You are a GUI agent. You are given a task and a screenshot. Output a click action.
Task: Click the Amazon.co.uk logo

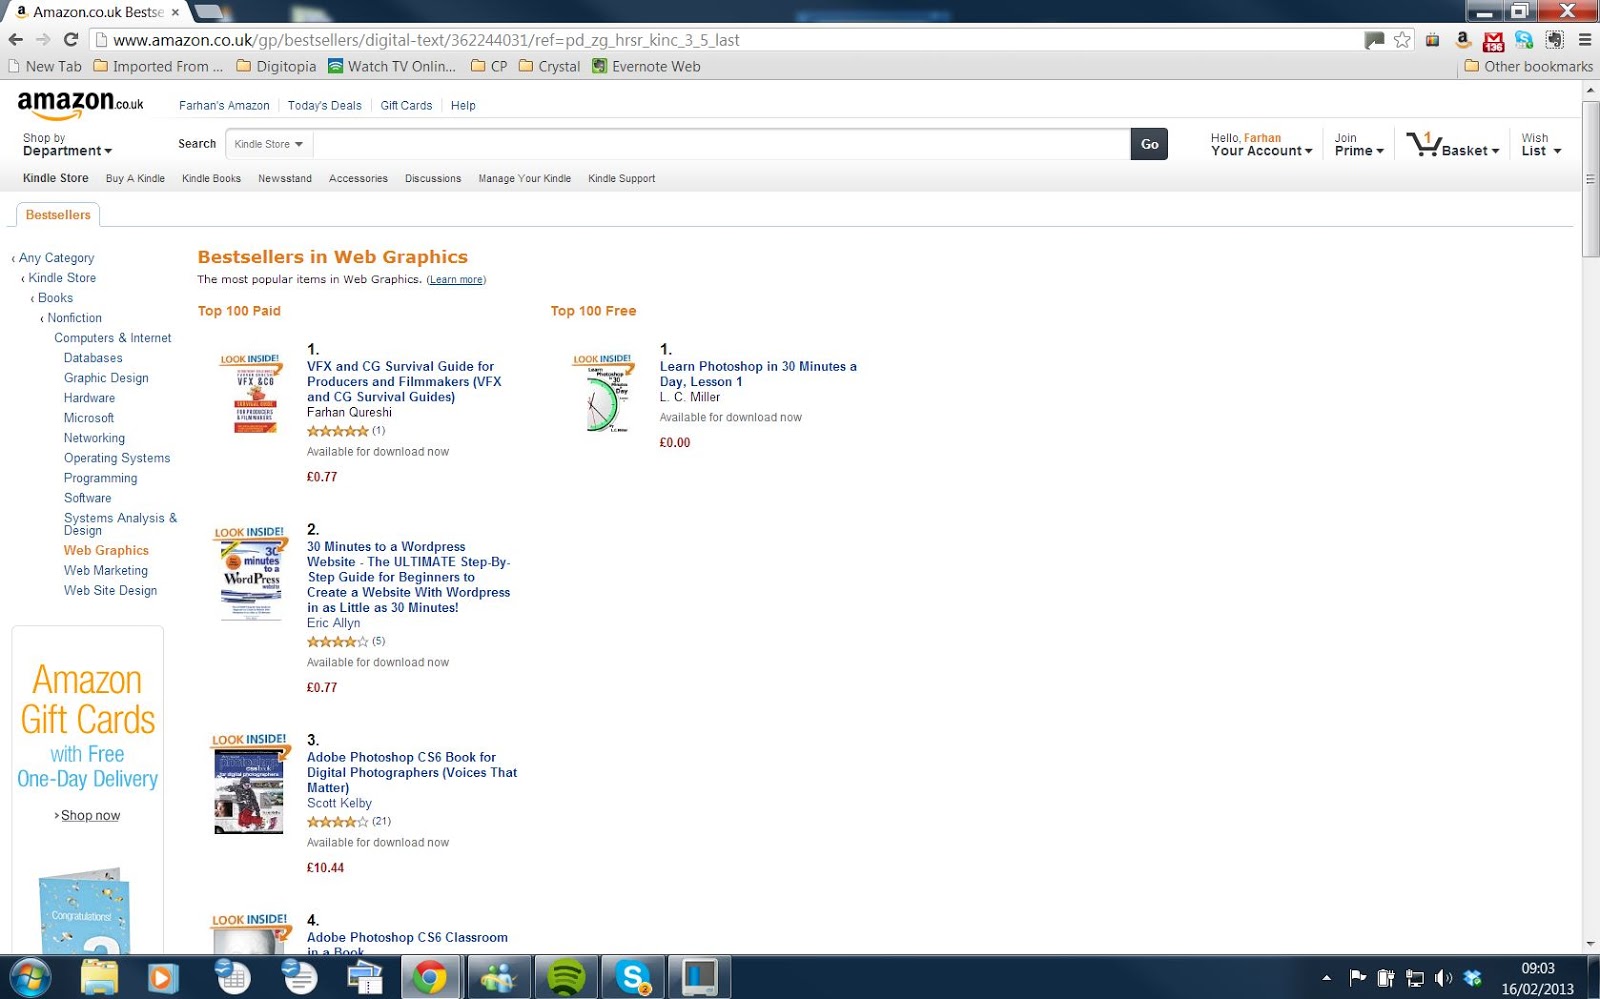point(80,104)
